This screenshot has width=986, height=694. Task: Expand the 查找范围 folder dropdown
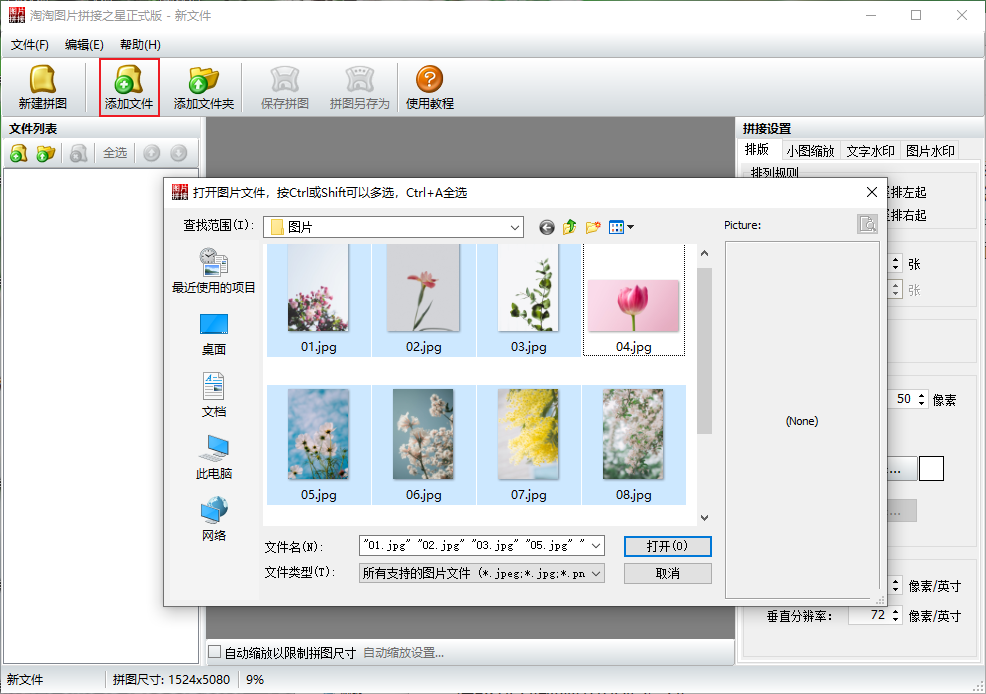514,227
